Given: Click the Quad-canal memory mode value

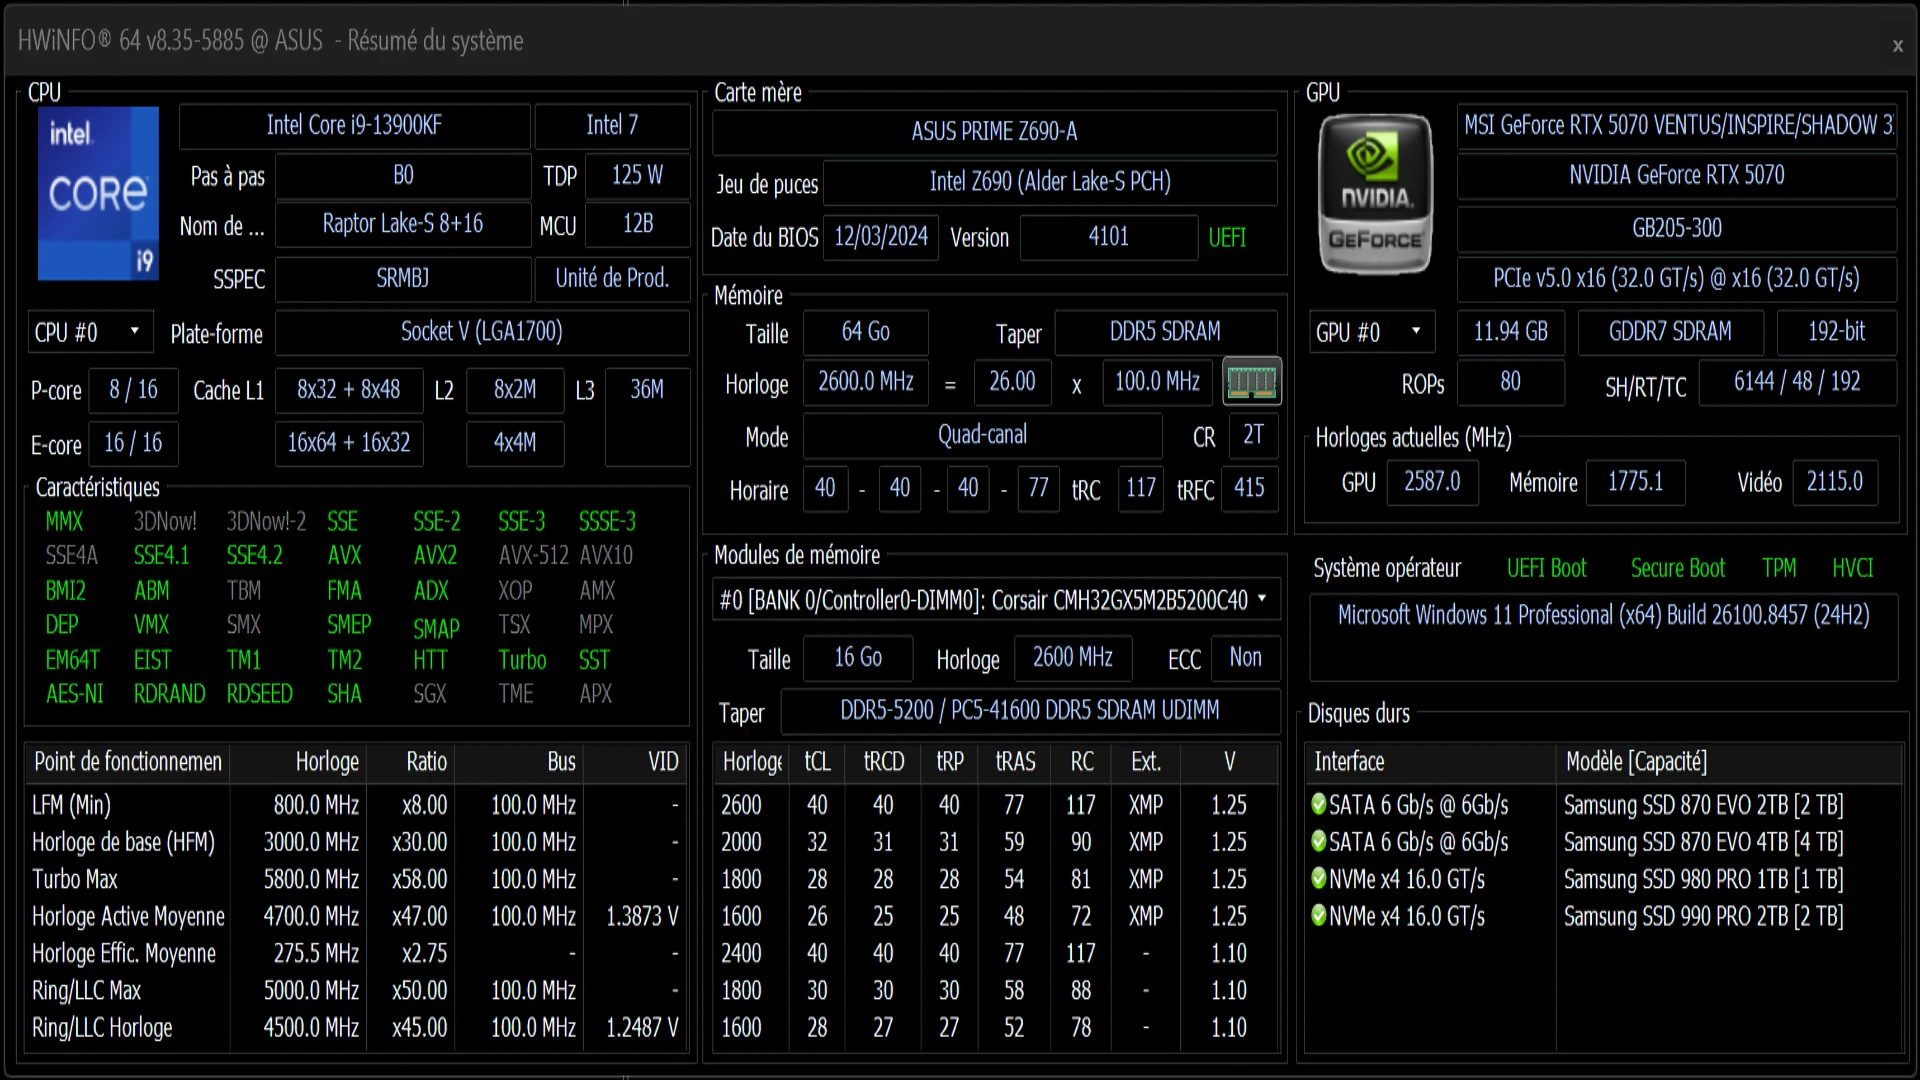Looking at the screenshot, I should tap(982, 435).
